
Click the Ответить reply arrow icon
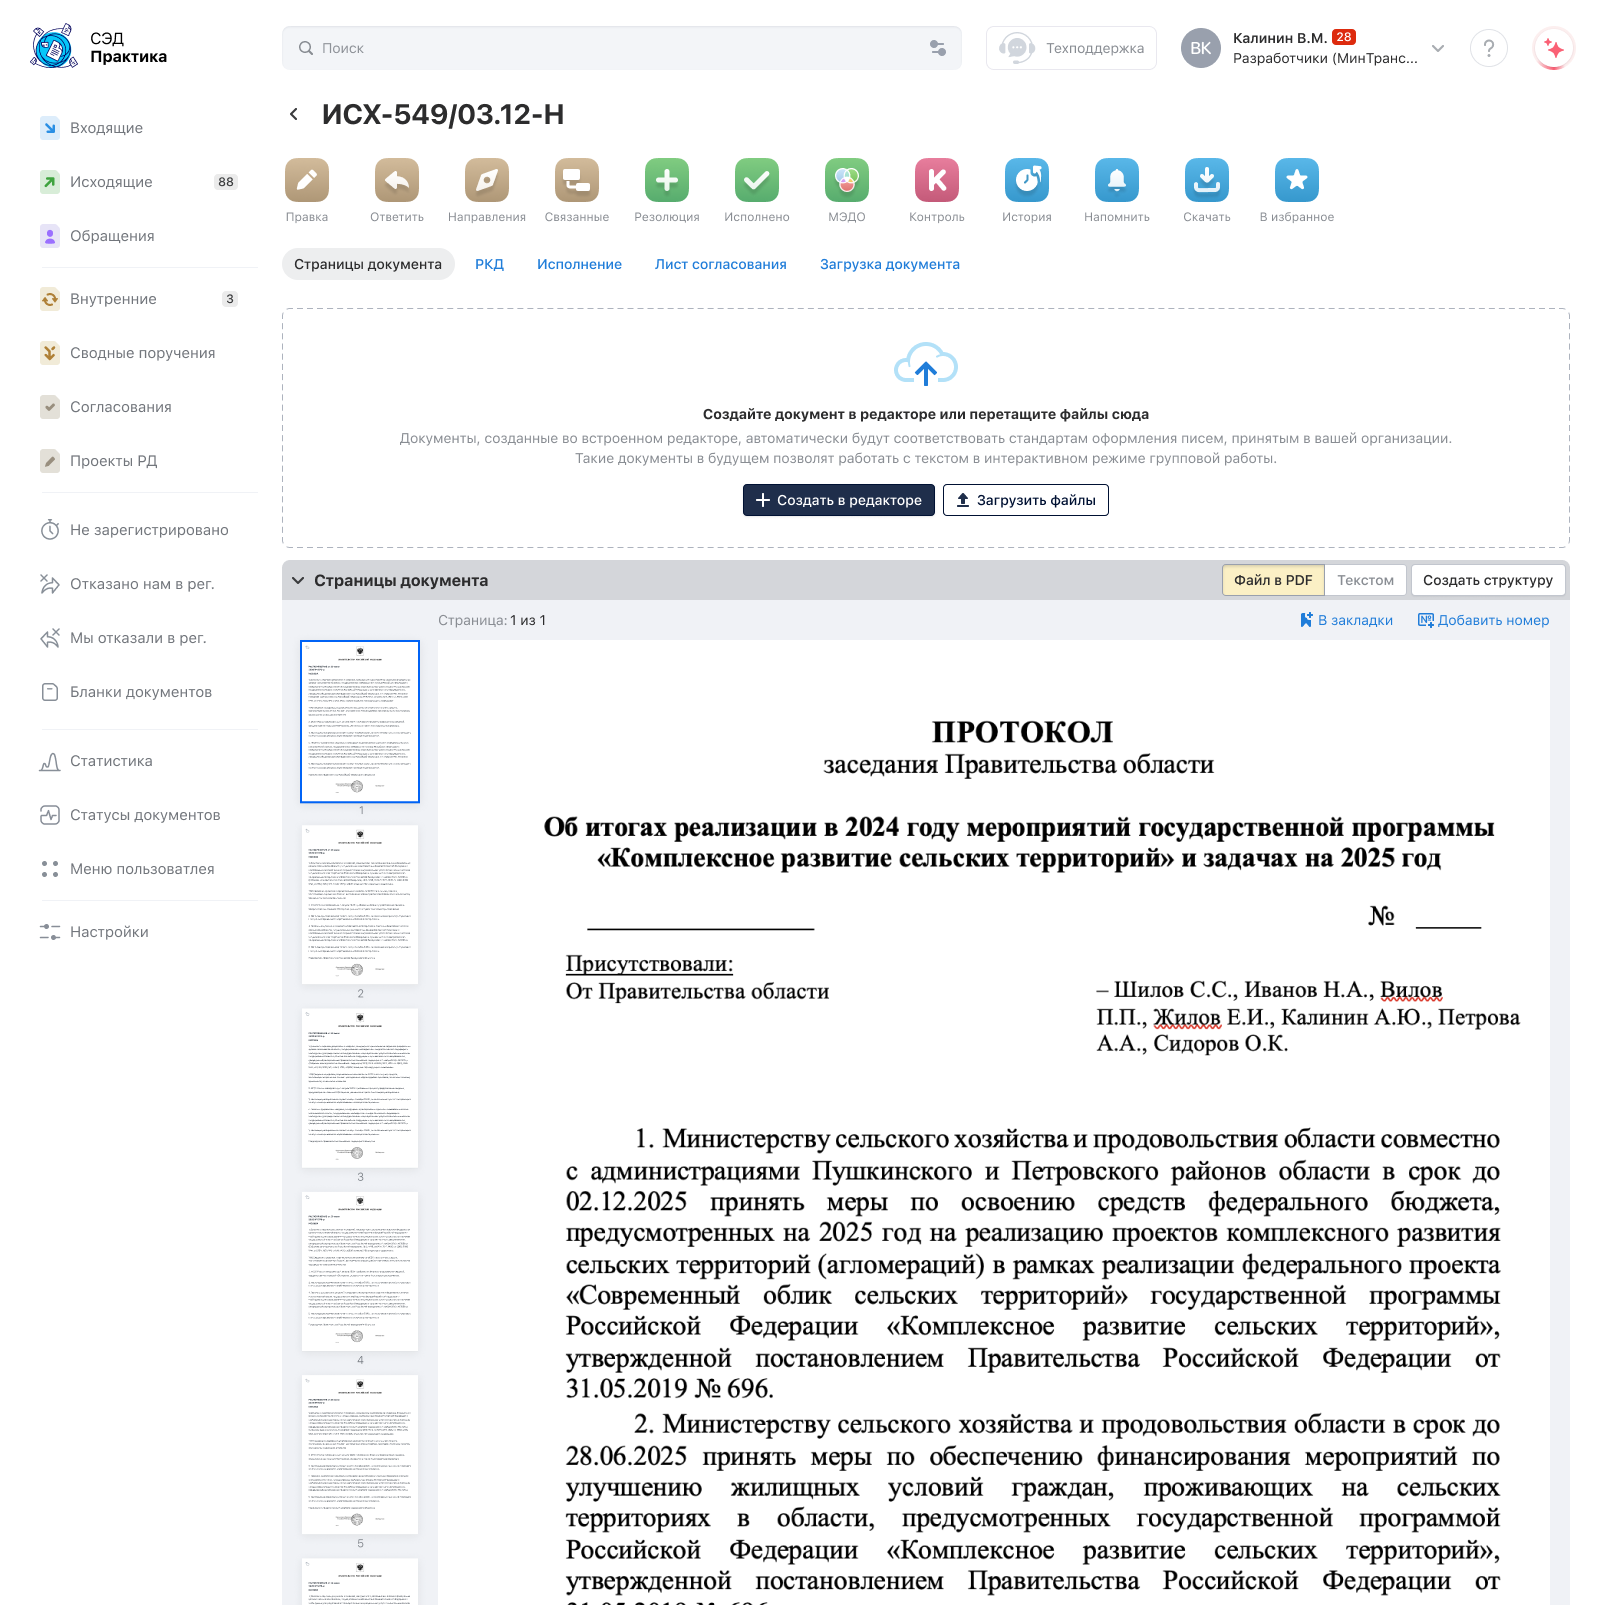point(397,180)
